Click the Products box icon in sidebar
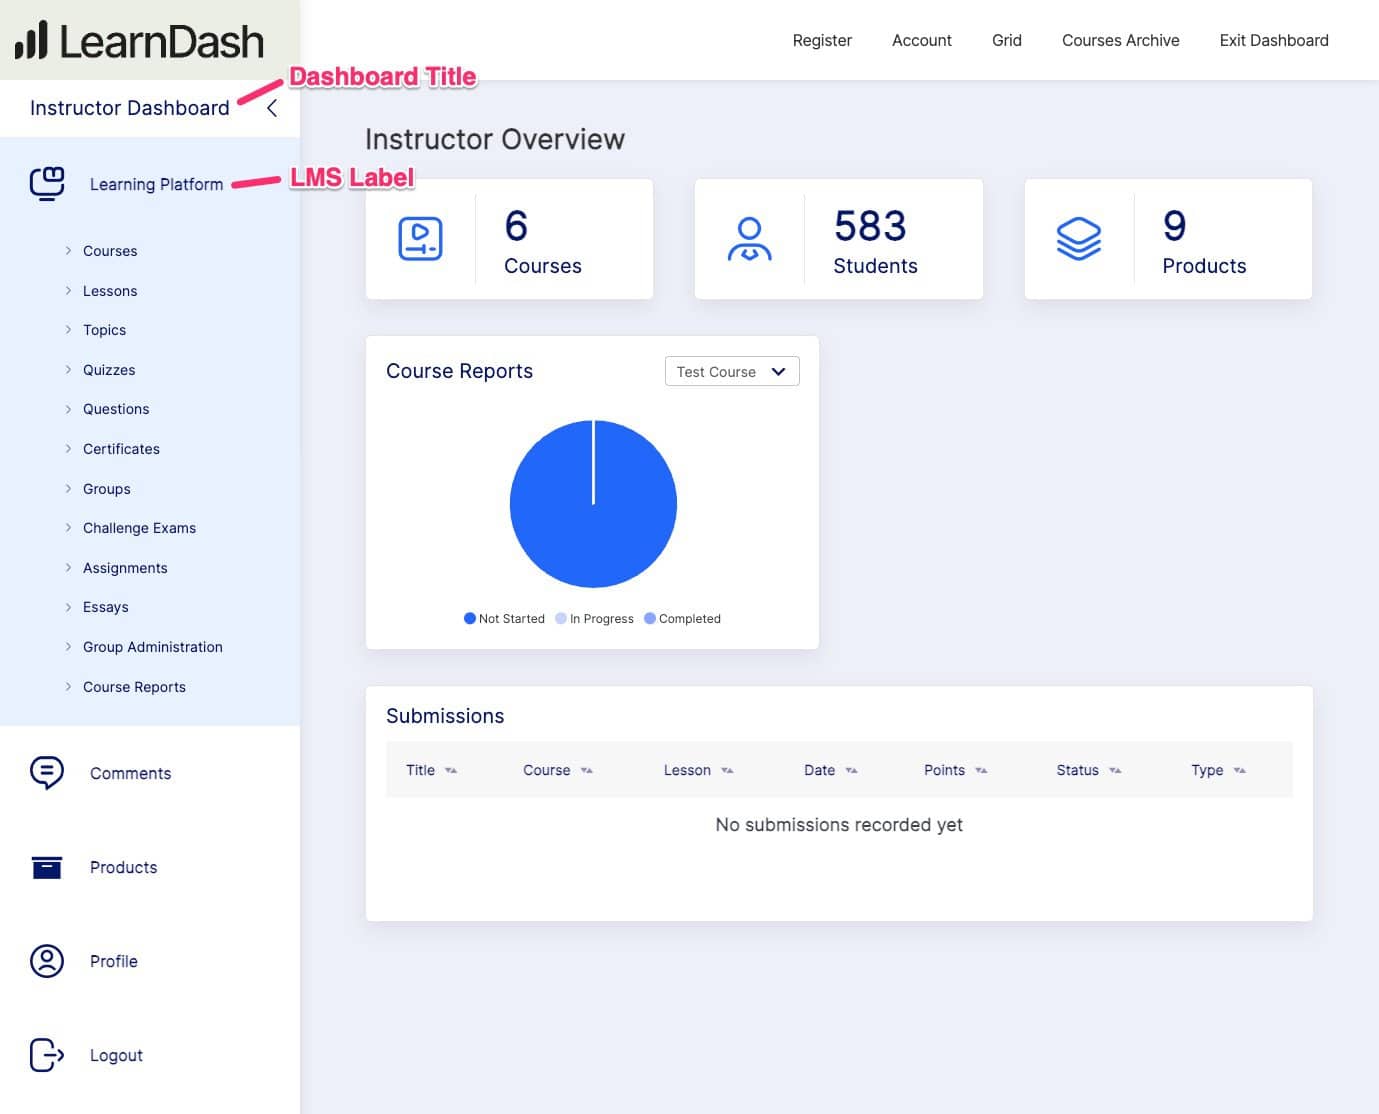Viewport: 1379px width, 1114px height. (46, 867)
